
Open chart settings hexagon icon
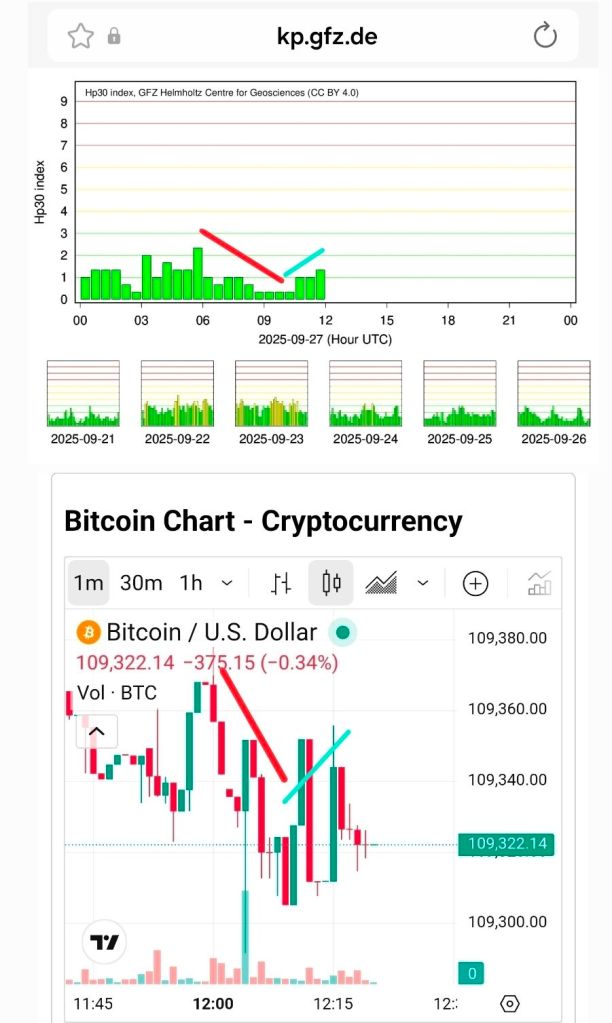(510, 1003)
